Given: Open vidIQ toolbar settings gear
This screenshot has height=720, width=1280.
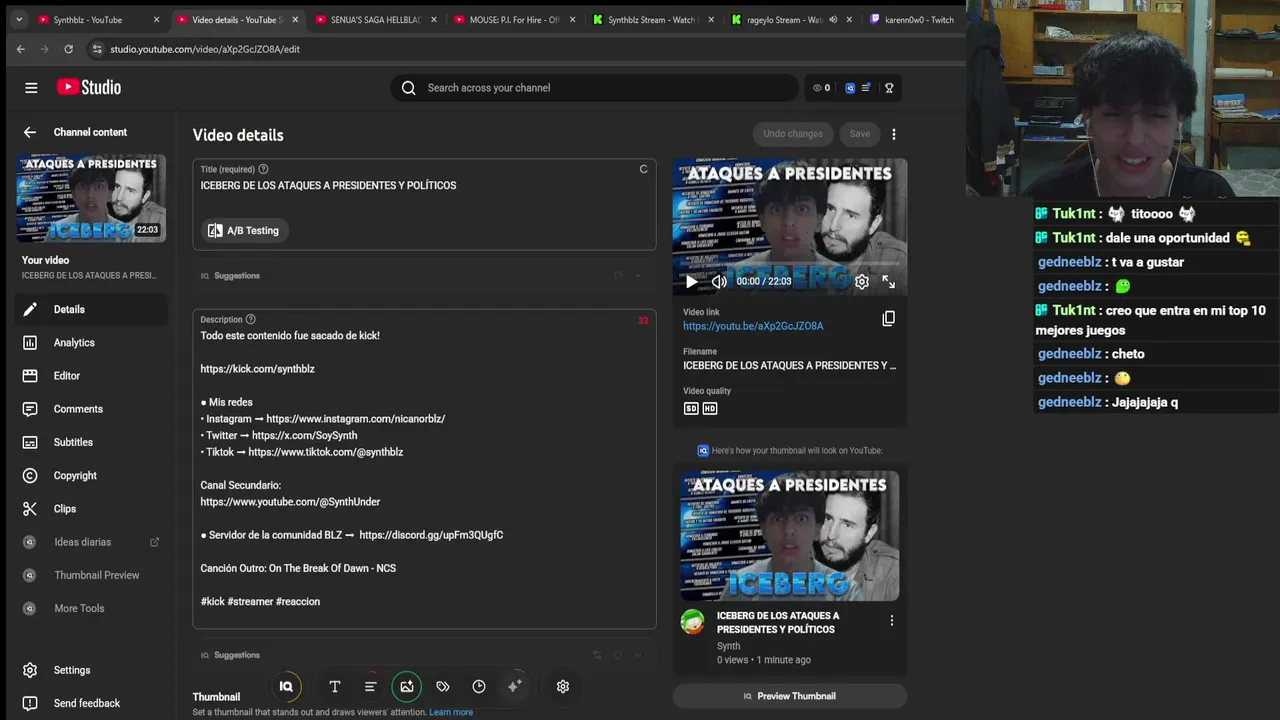Looking at the screenshot, I should click(x=563, y=687).
